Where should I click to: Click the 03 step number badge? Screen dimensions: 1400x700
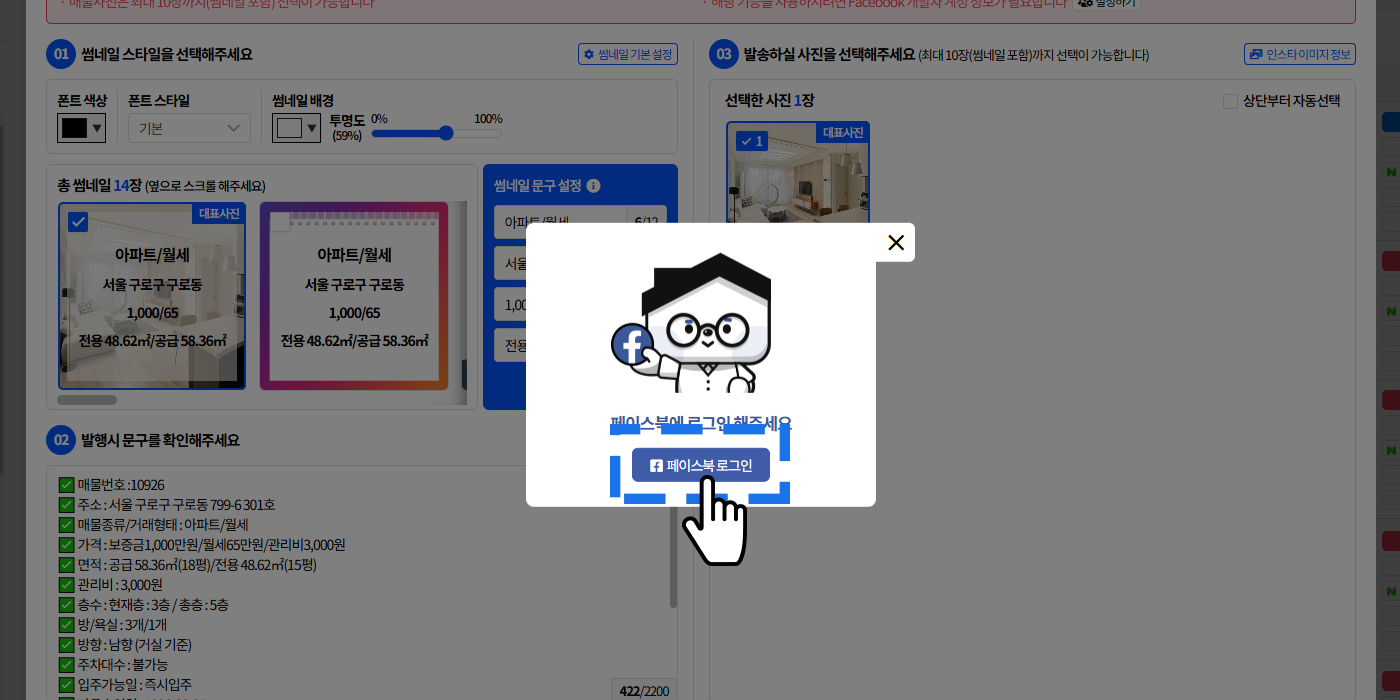(724, 54)
